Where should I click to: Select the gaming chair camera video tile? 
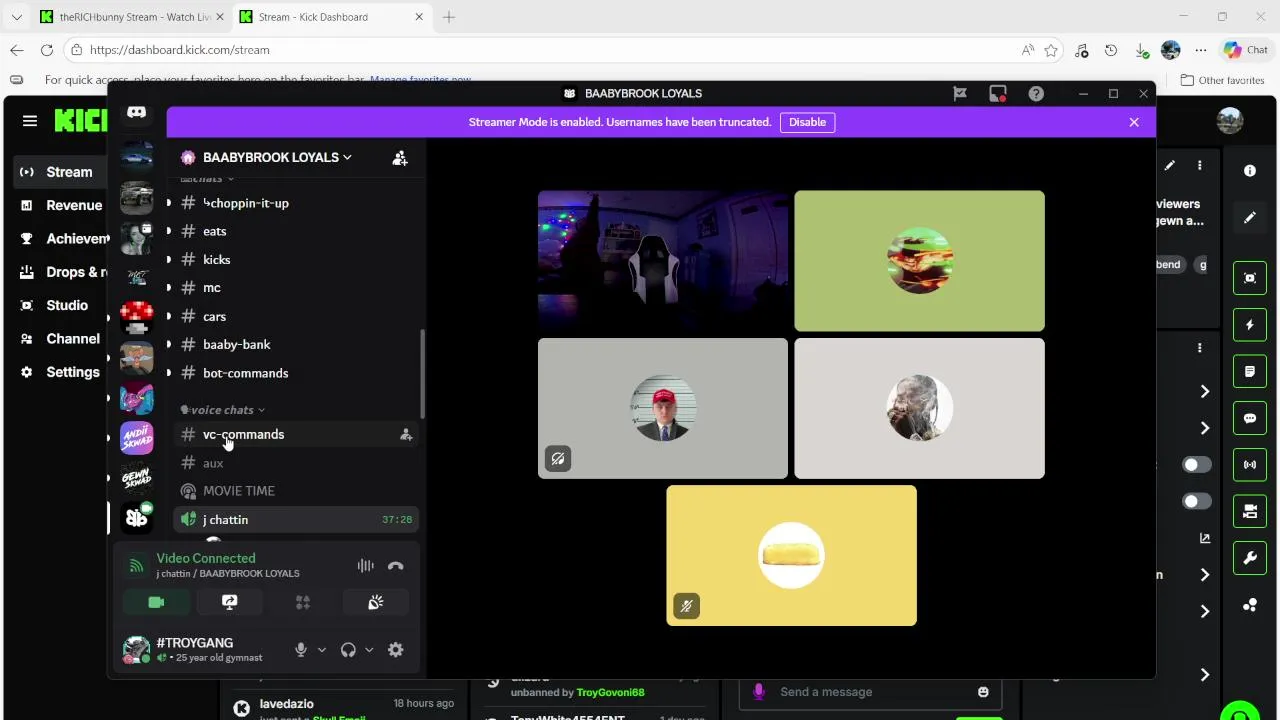point(663,261)
